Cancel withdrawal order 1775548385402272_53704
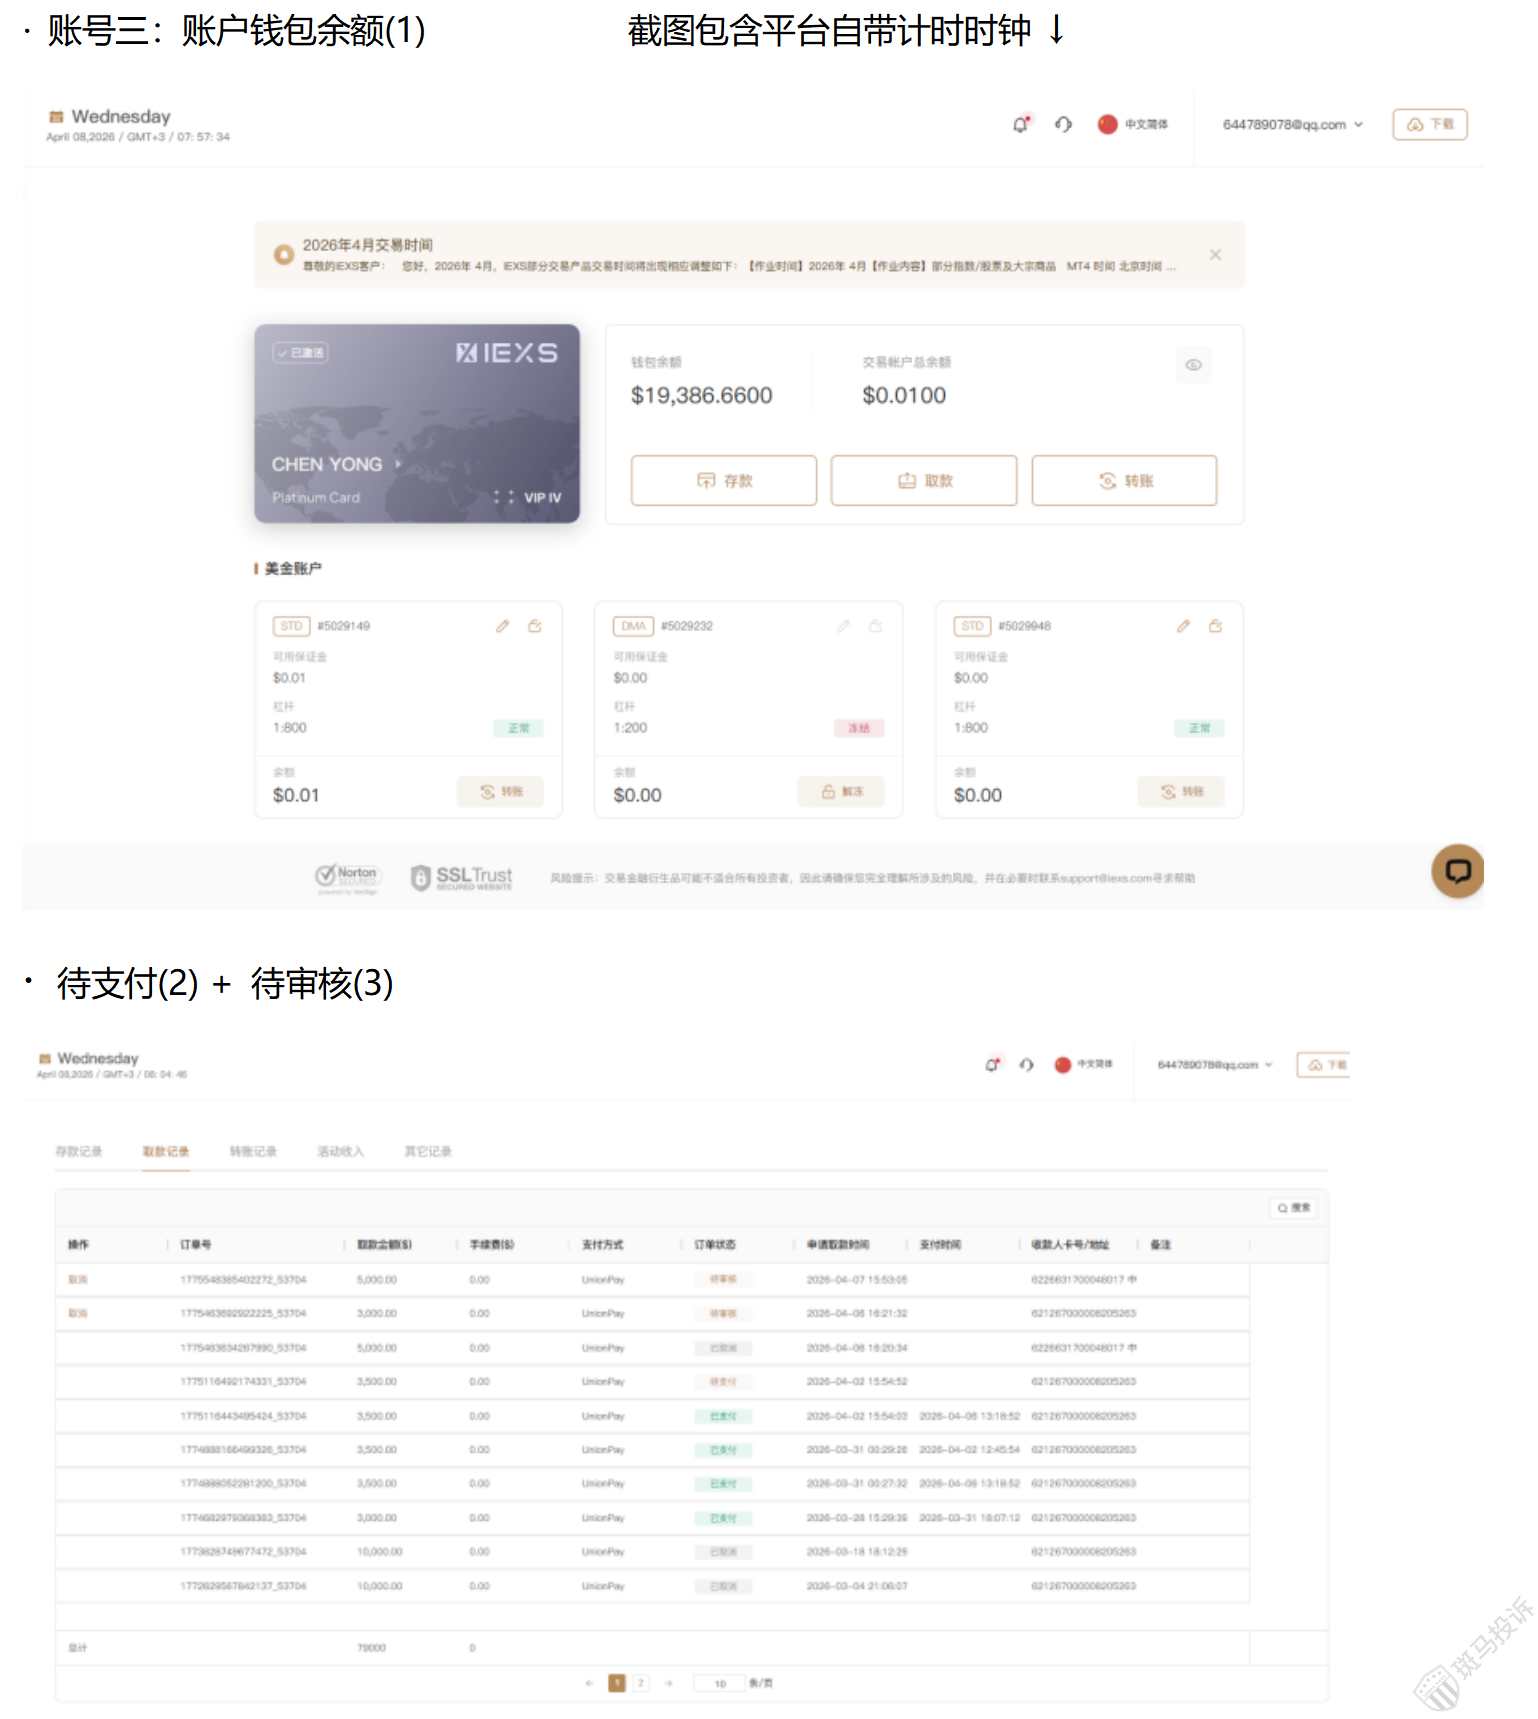The height and width of the screenshot is (1719, 1538). (x=78, y=1280)
